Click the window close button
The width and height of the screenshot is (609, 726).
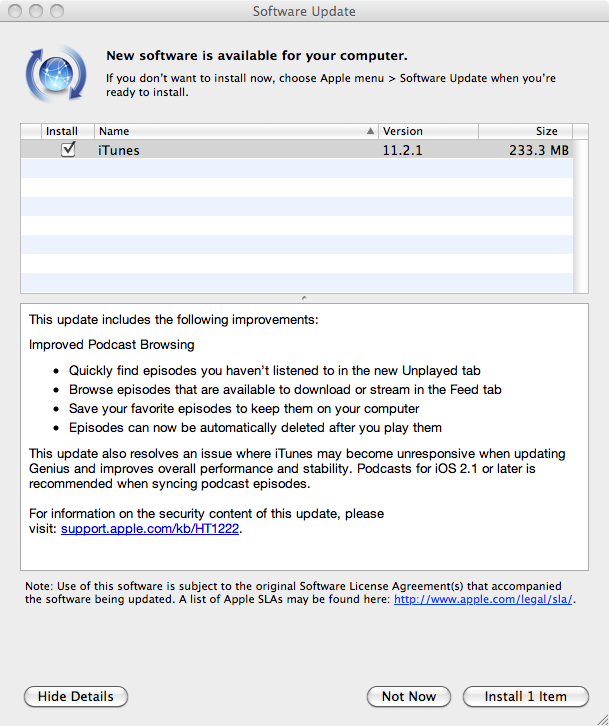(15, 11)
